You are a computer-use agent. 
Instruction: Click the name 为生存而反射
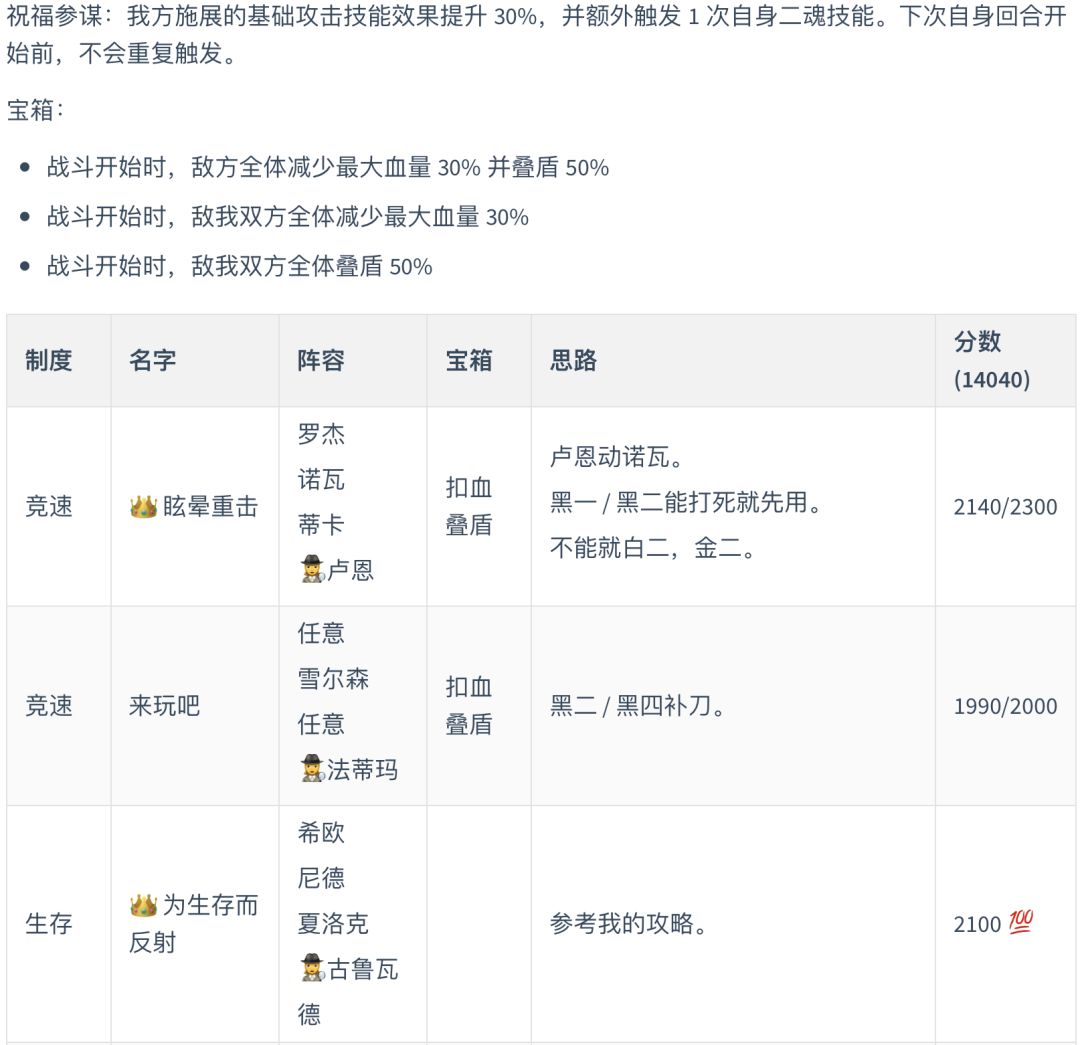click(x=194, y=924)
